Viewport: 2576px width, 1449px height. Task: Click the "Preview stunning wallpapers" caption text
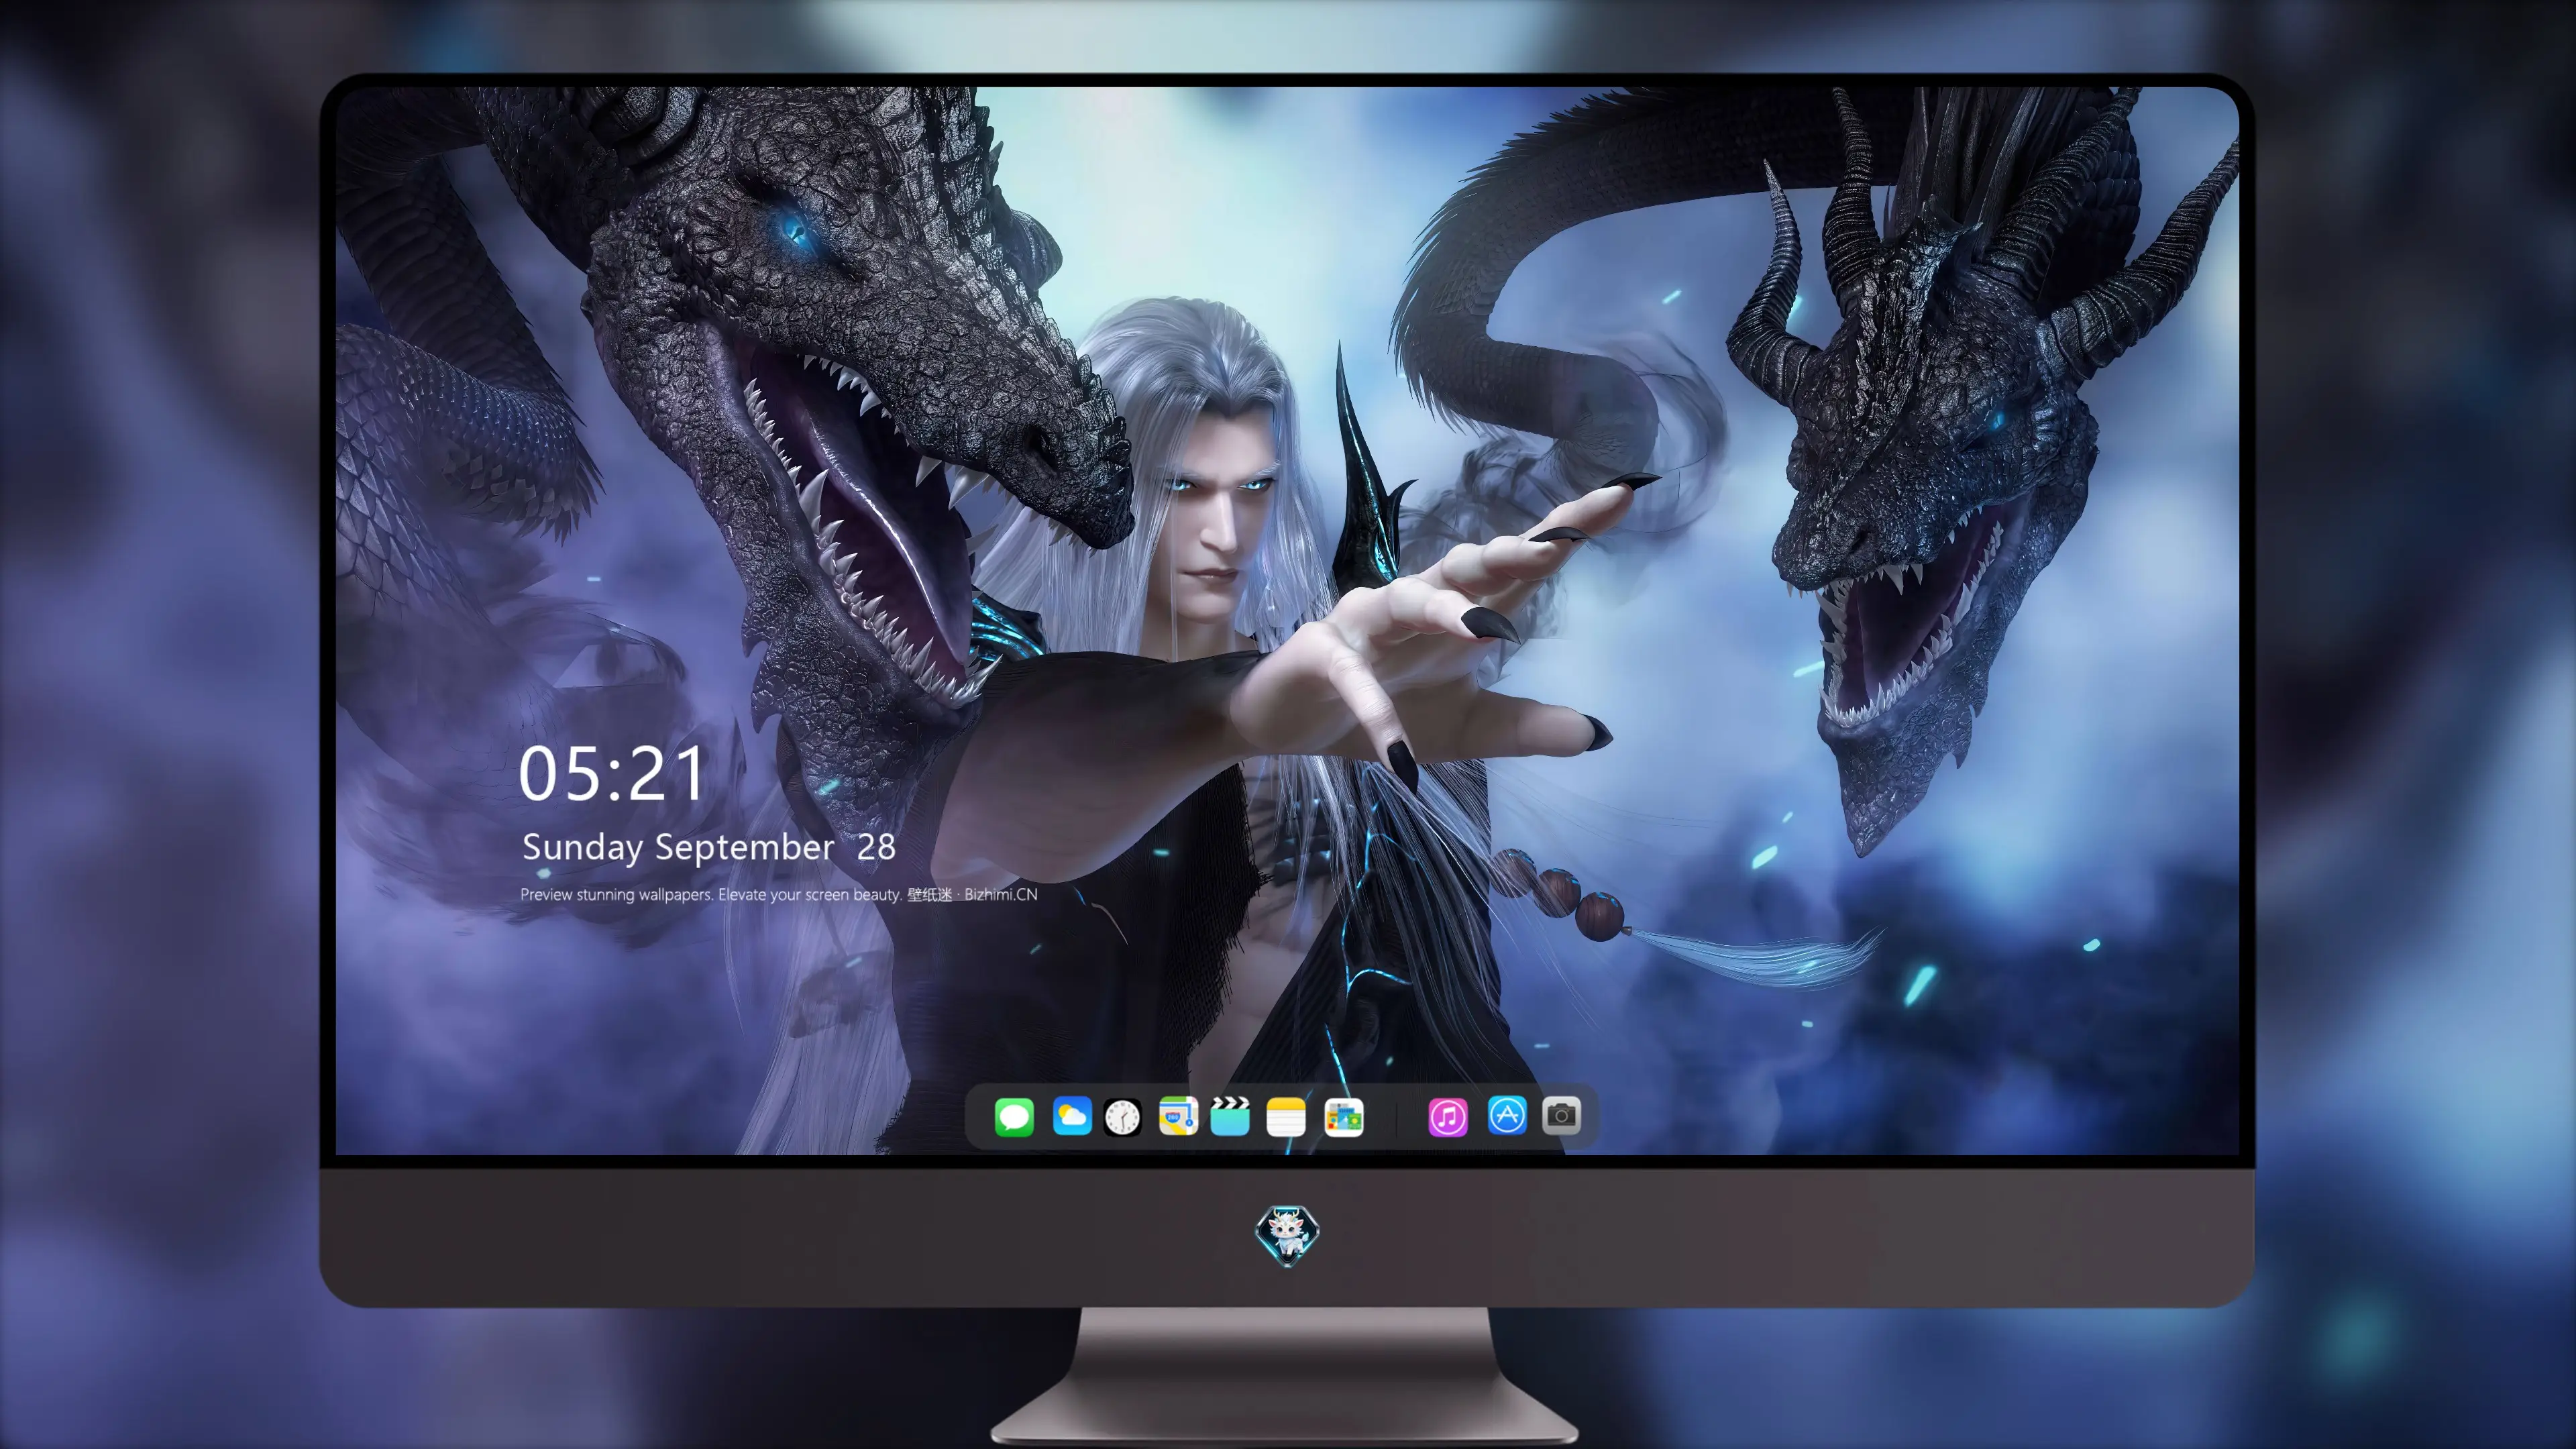pos(779,894)
